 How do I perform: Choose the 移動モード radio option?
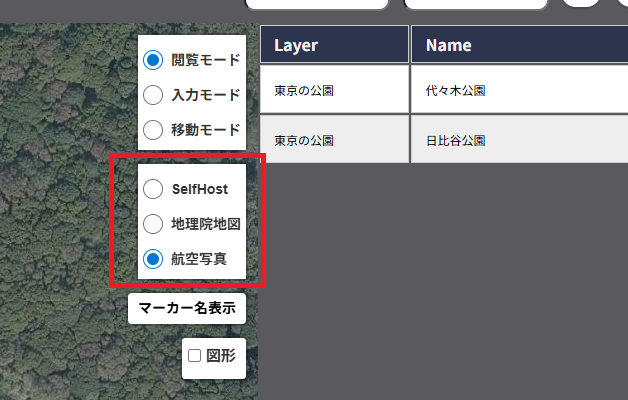pyautogui.click(x=153, y=130)
